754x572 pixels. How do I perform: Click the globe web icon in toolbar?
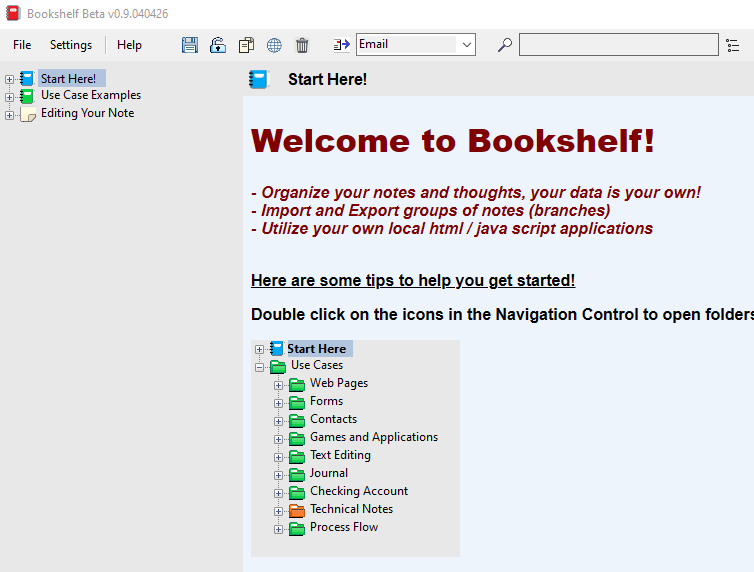274,45
